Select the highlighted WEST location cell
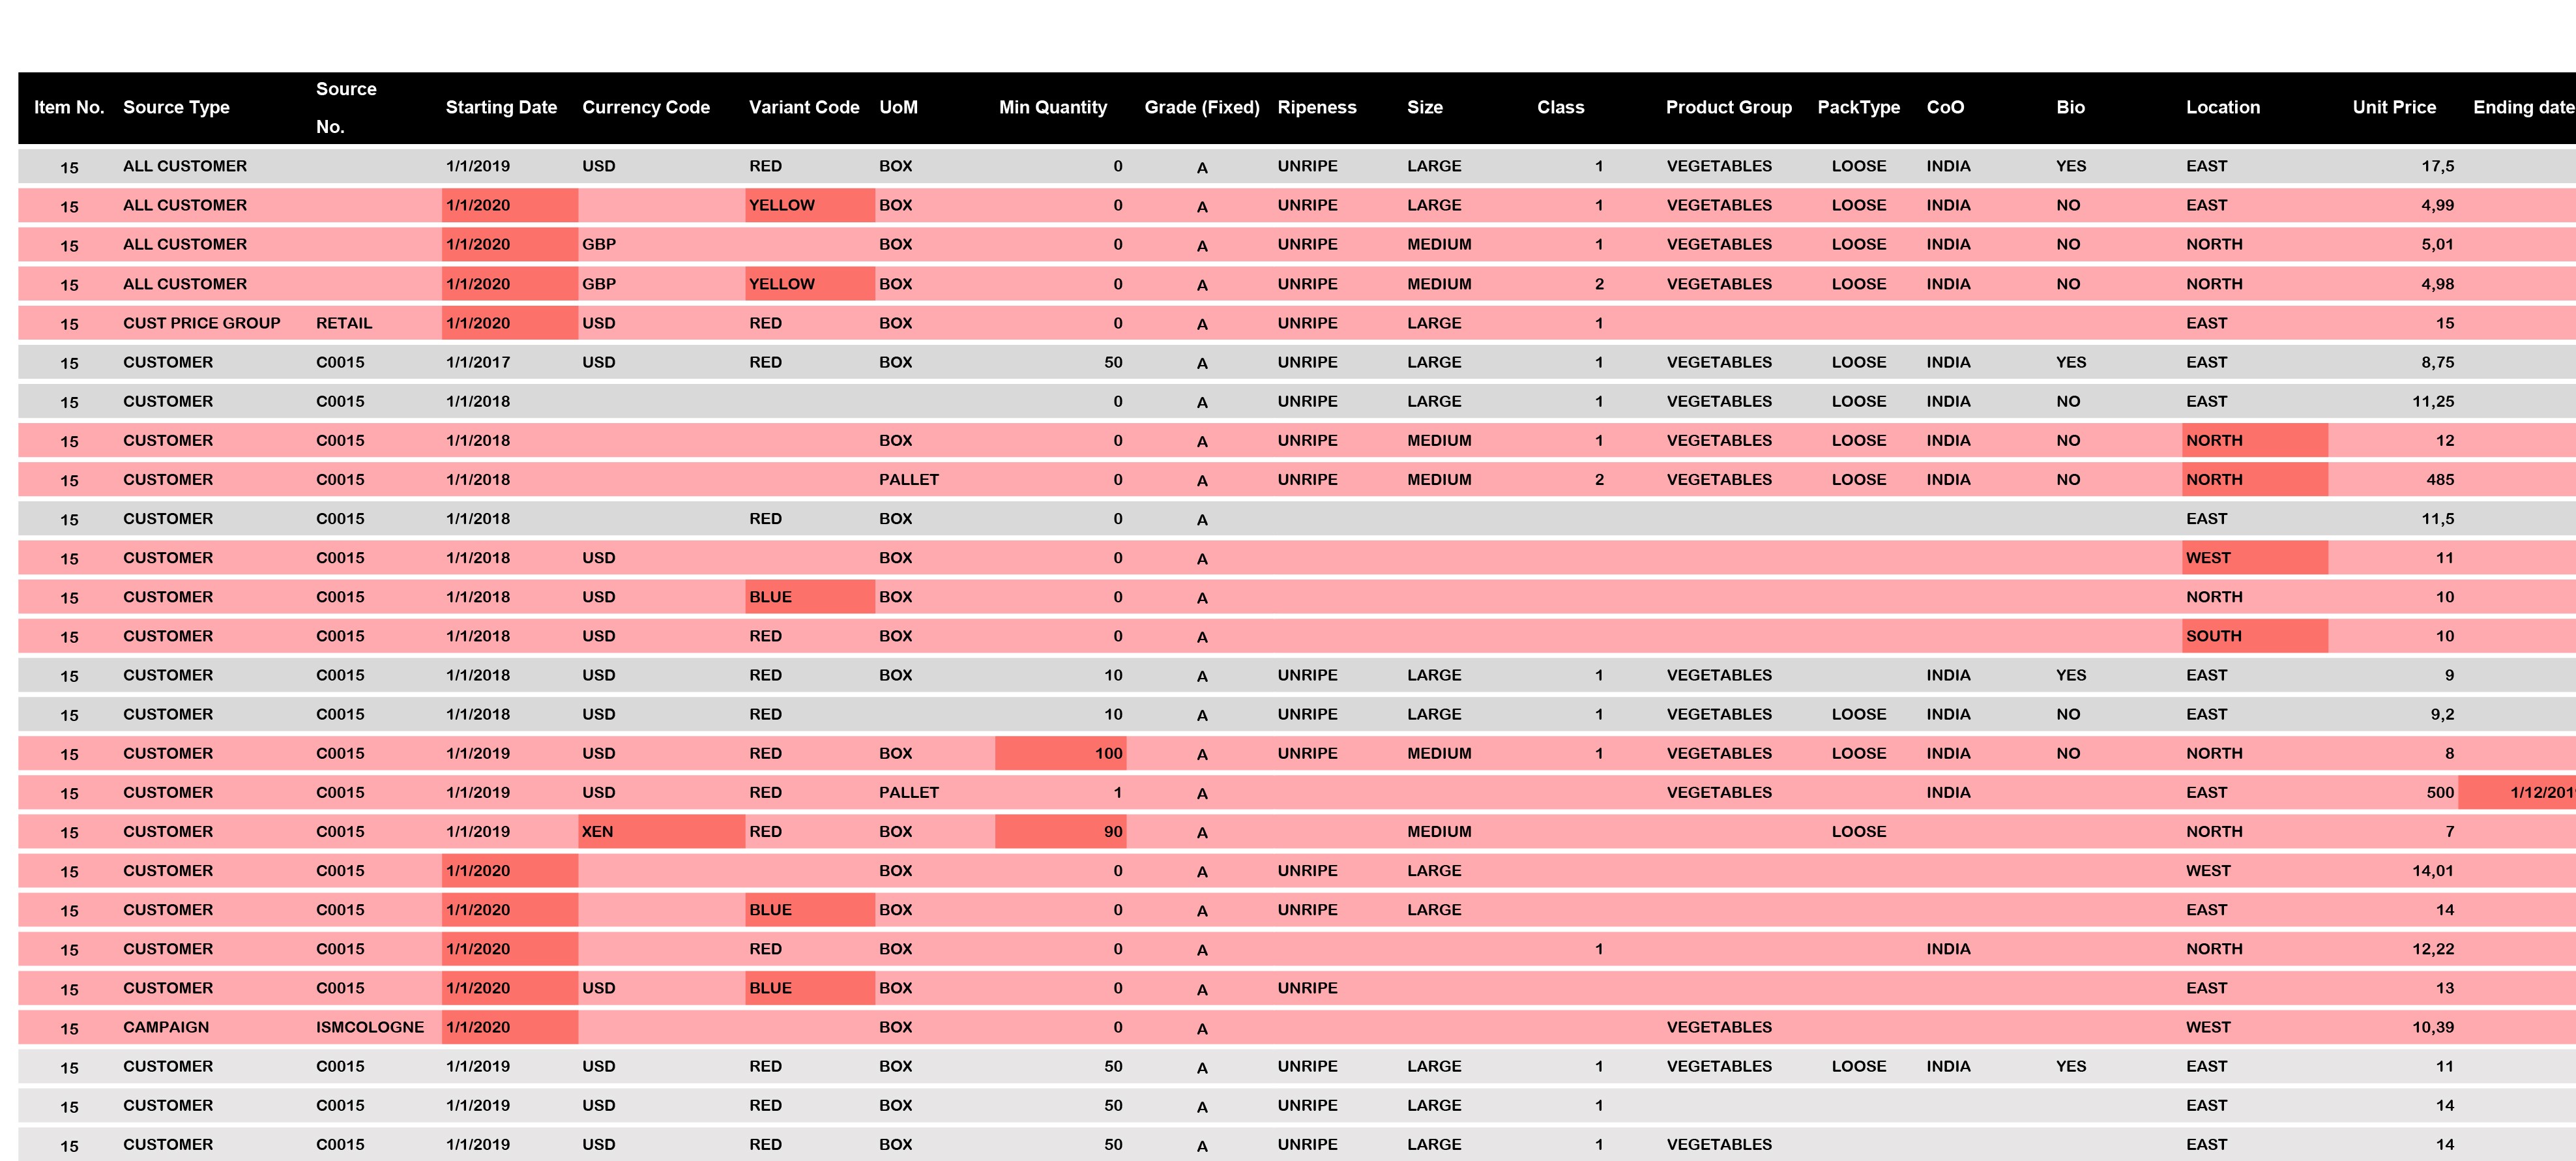The height and width of the screenshot is (1161, 2576). (x=2254, y=558)
